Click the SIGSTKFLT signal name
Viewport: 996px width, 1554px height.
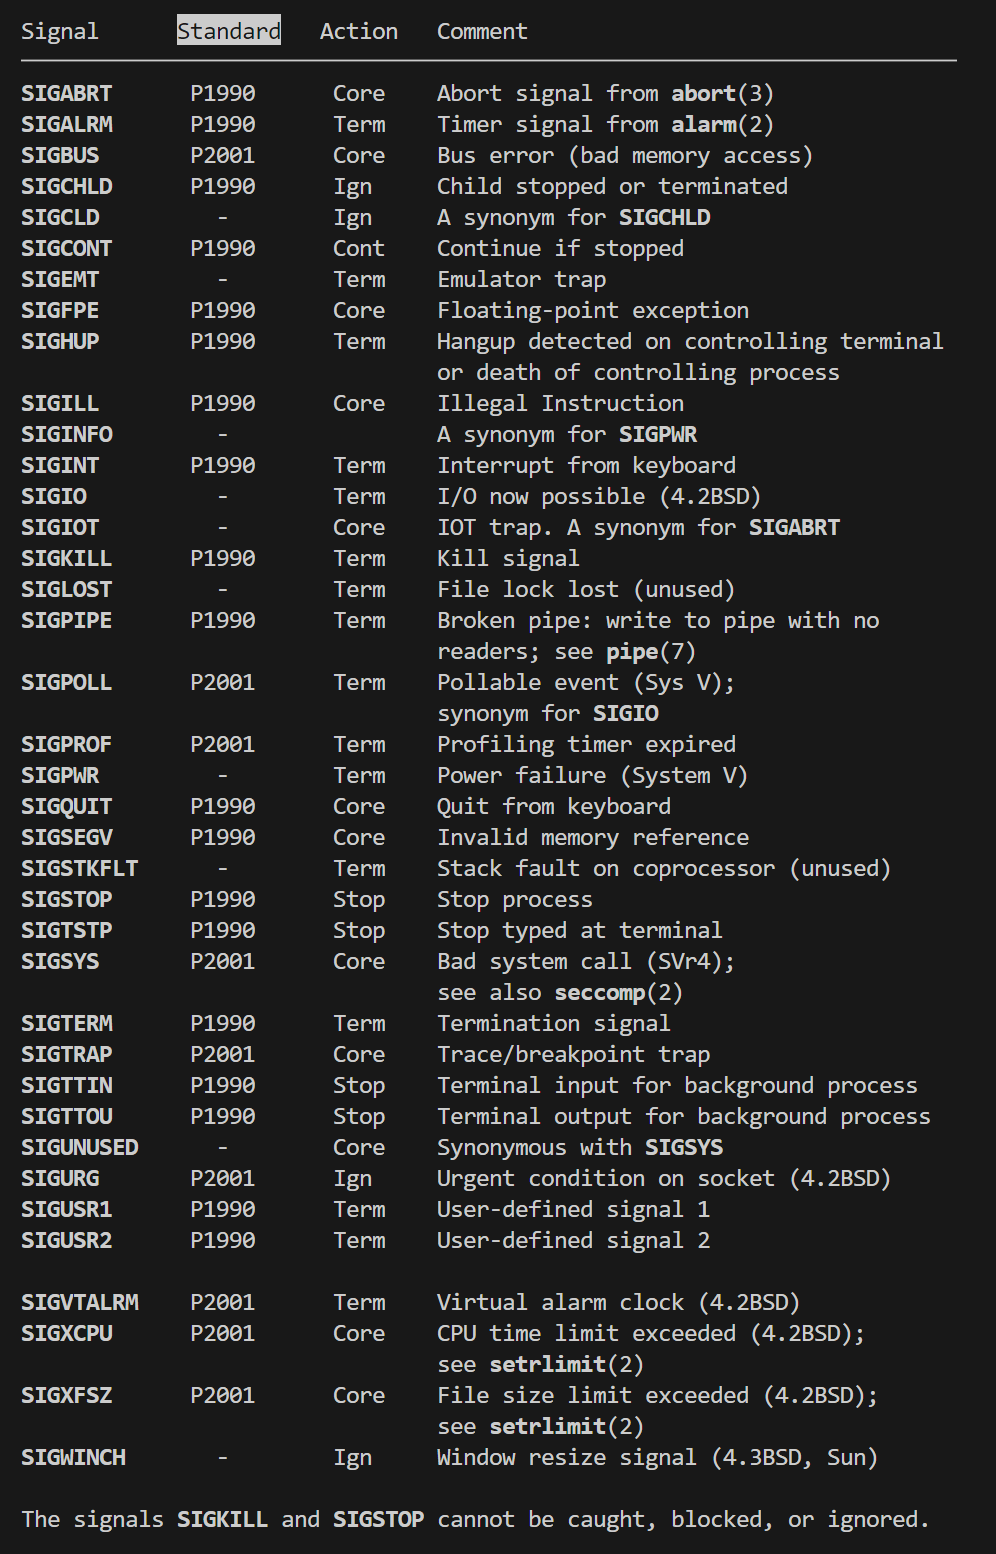tap(80, 868)
